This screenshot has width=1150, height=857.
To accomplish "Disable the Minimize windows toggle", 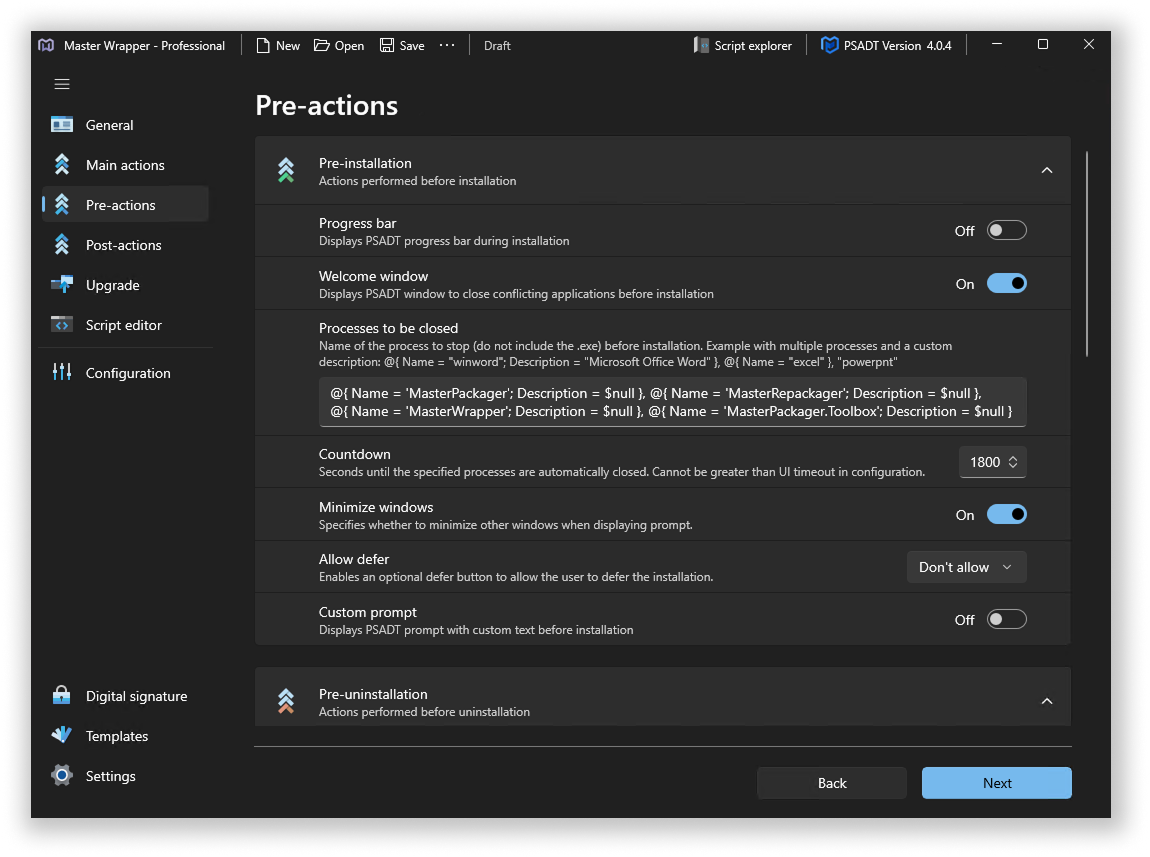I will point(1006,515).
